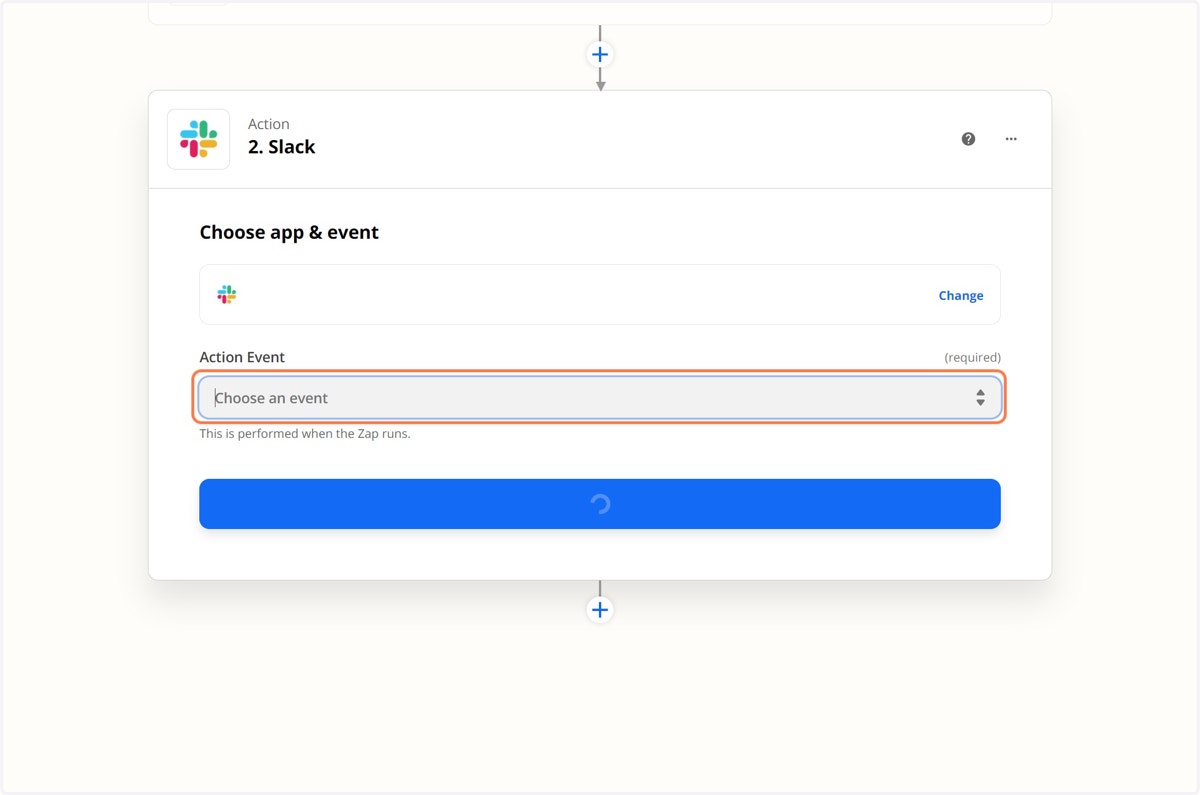Click the '2. Slack' step title
Image resolution: width=1200 pixels, height=795 pixels.
pyautogui.click(x=282, y=147)
